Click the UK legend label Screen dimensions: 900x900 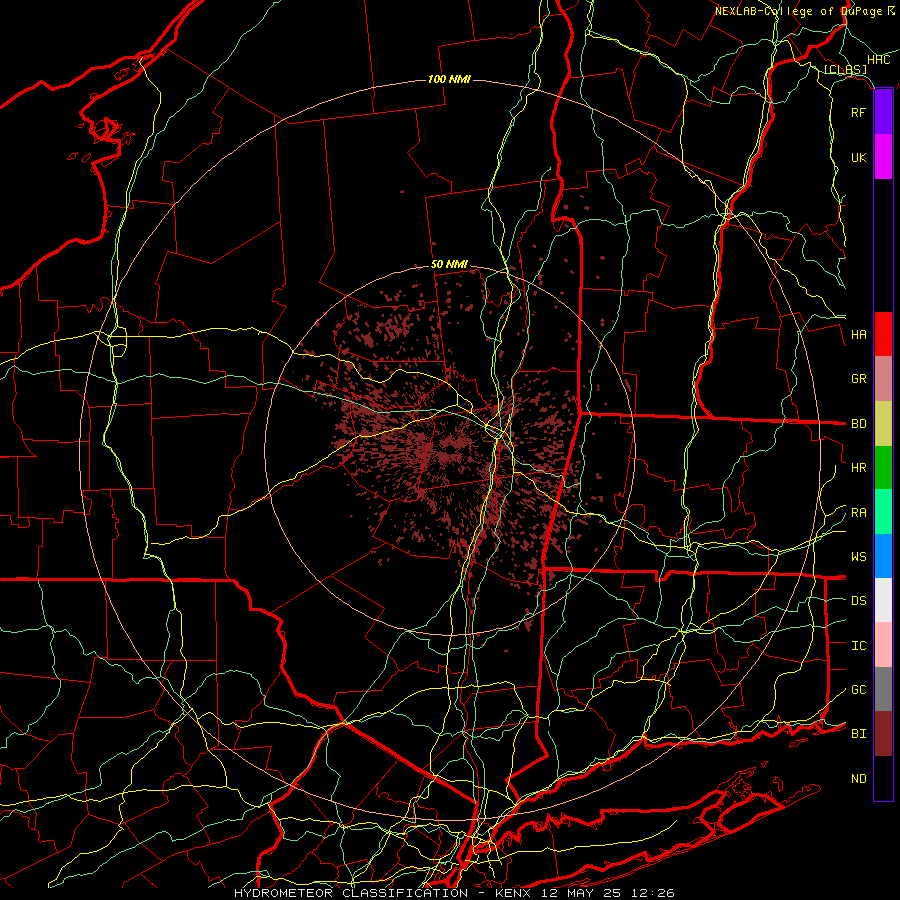point(858,157)
